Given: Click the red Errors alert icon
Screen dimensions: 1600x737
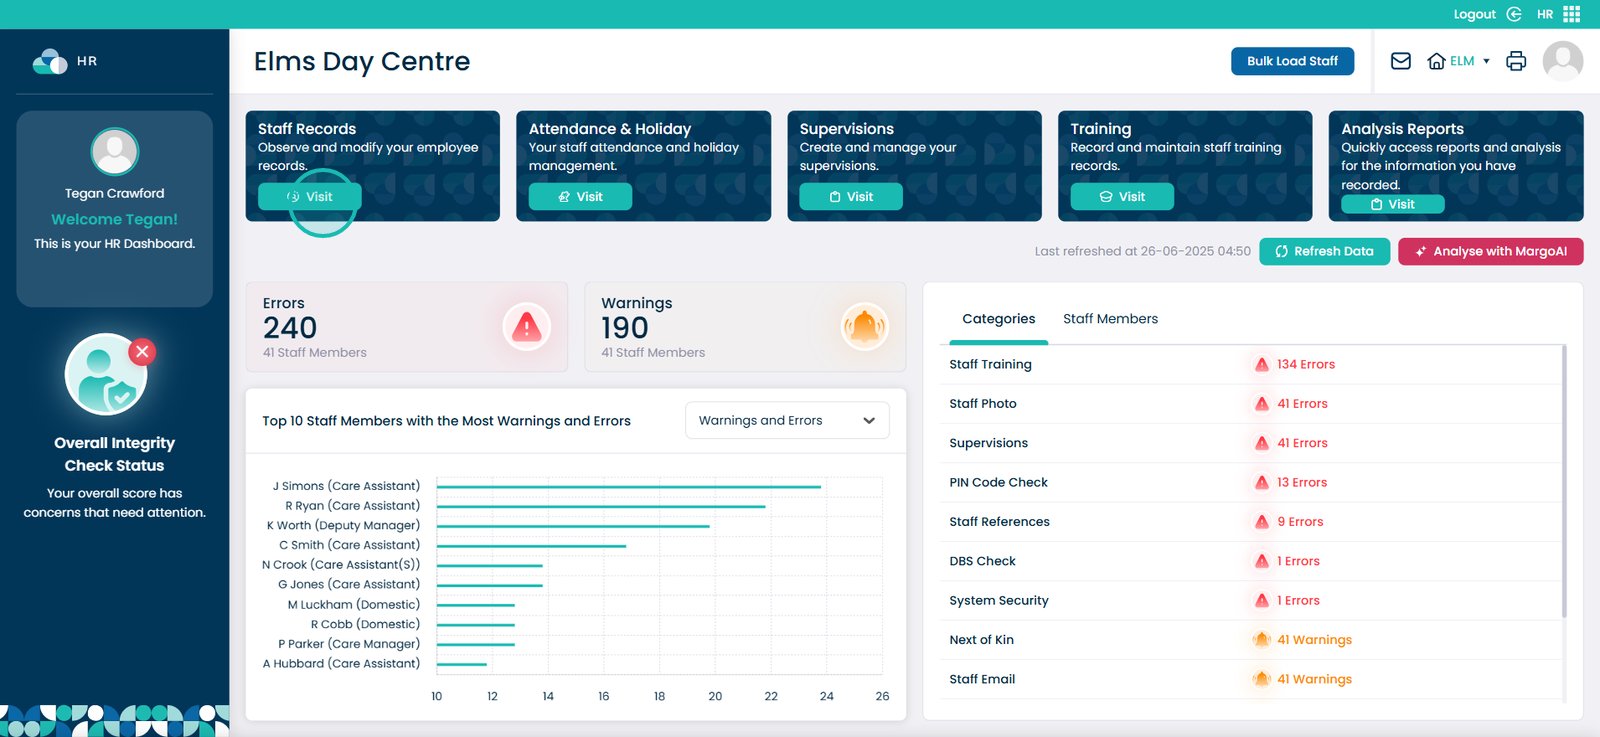Looking at the screenshot, I should [526, 327].
